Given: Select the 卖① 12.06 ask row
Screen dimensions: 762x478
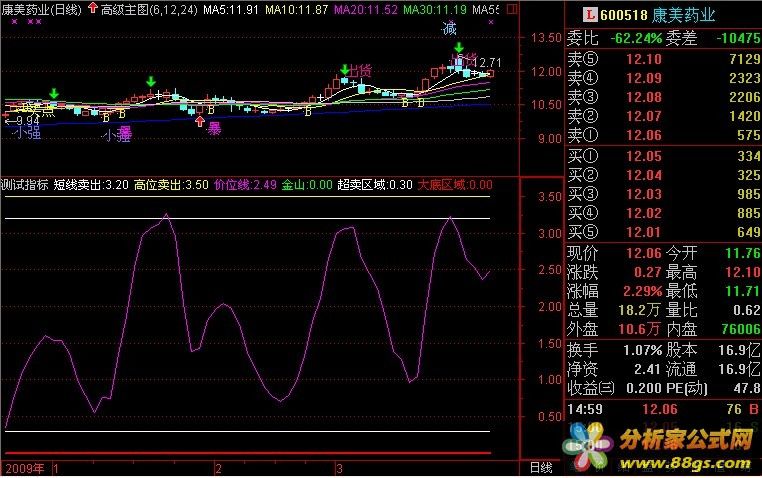Looking at the screenshot, I should pyautogui.click(x=663, y=135).
